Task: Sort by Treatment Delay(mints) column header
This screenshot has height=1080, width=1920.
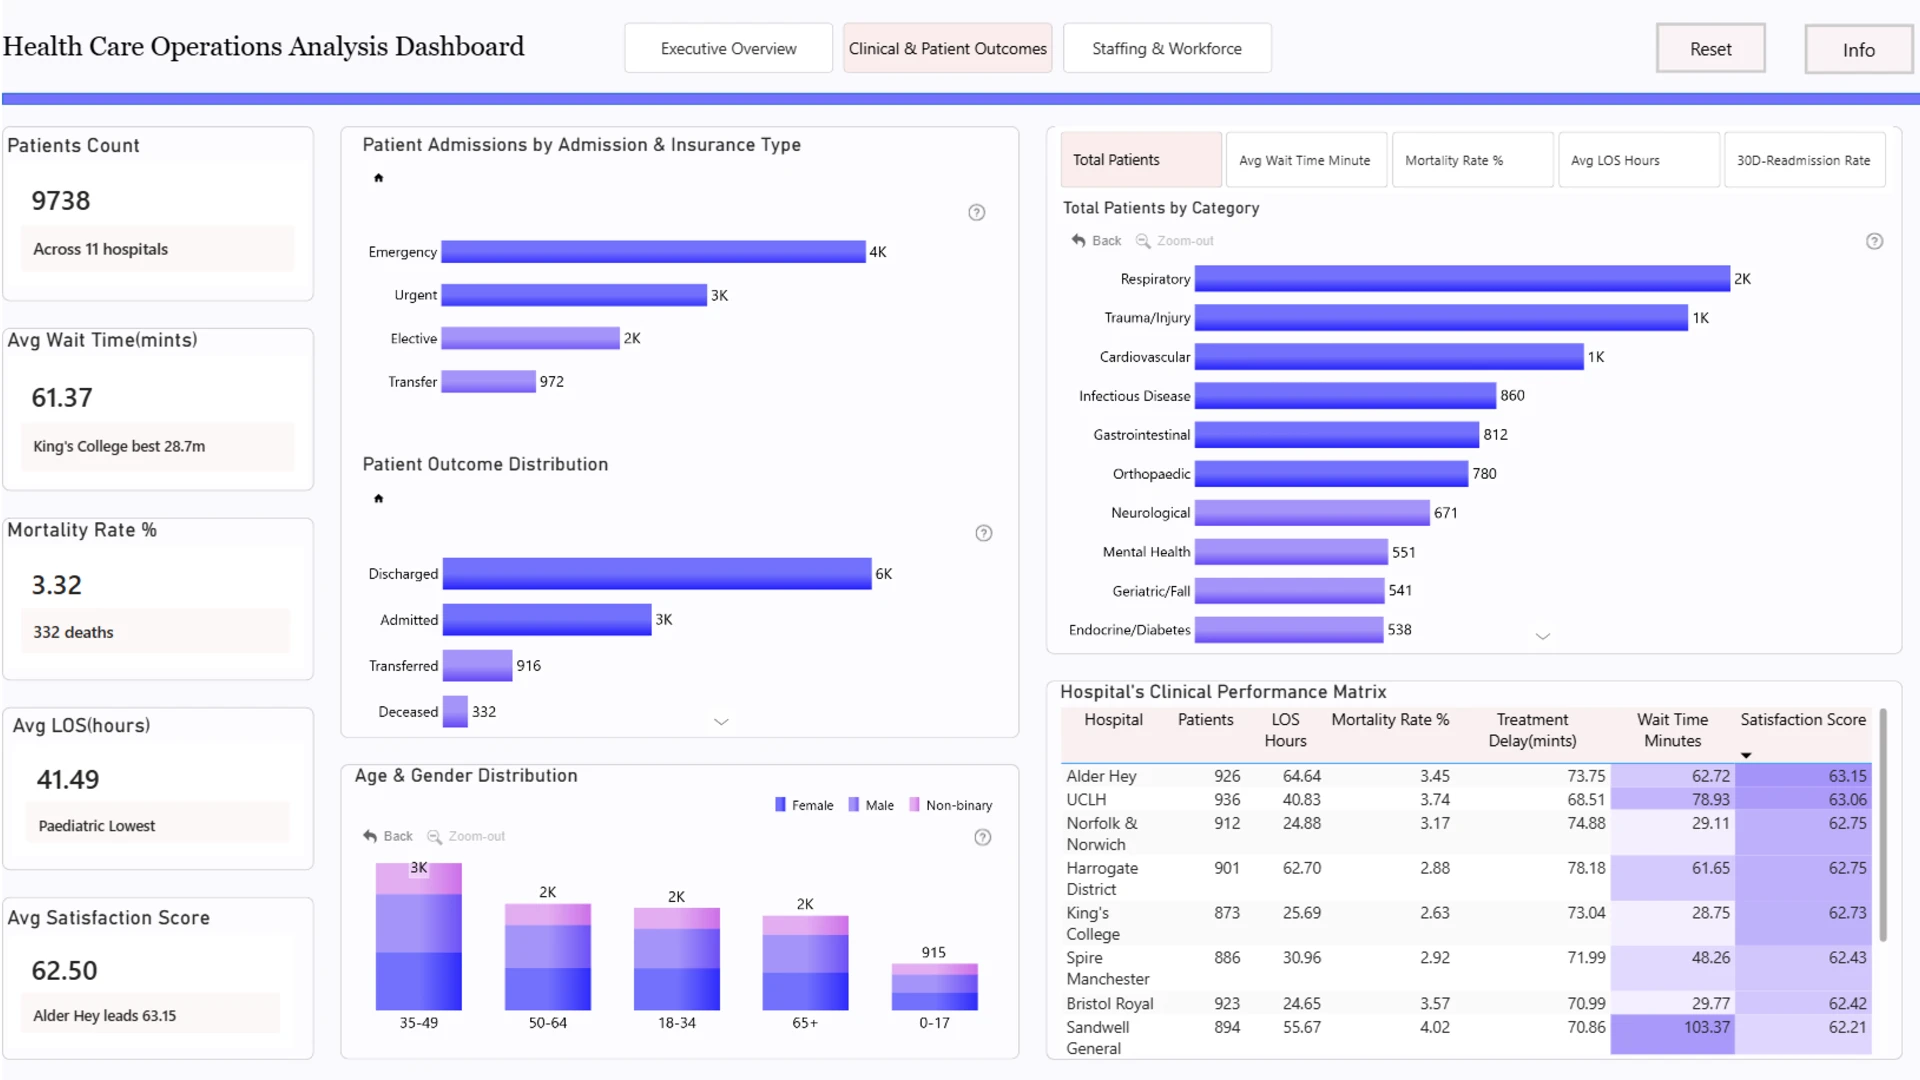Action: click(x=1532, y=730)
